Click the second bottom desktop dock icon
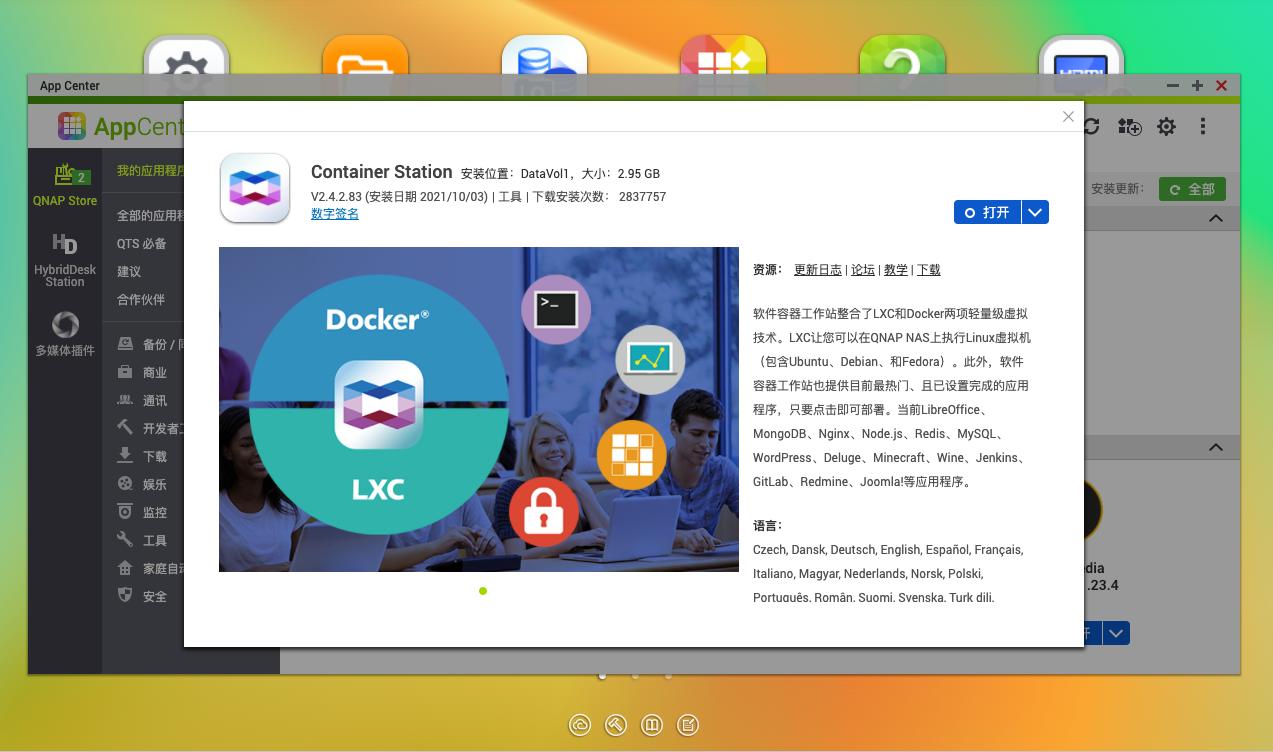 [616, 725]
